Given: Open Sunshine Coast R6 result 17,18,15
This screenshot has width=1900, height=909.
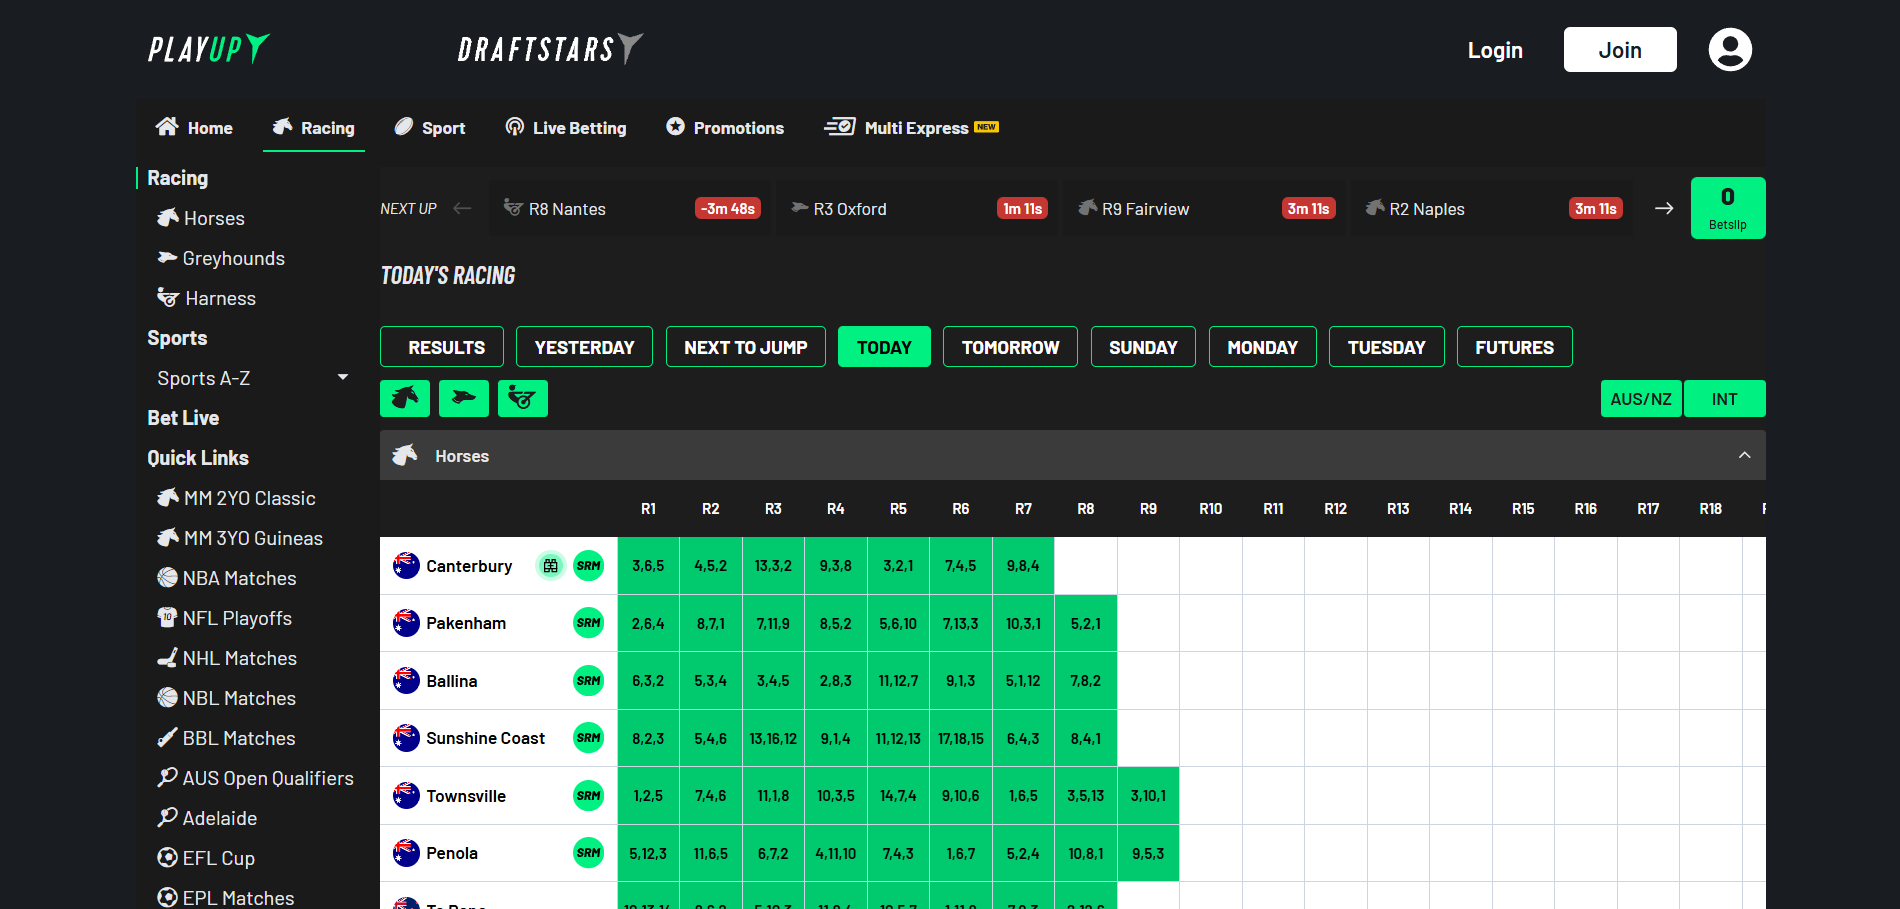Looking at the screenshot, I should [x=961, y=738].
